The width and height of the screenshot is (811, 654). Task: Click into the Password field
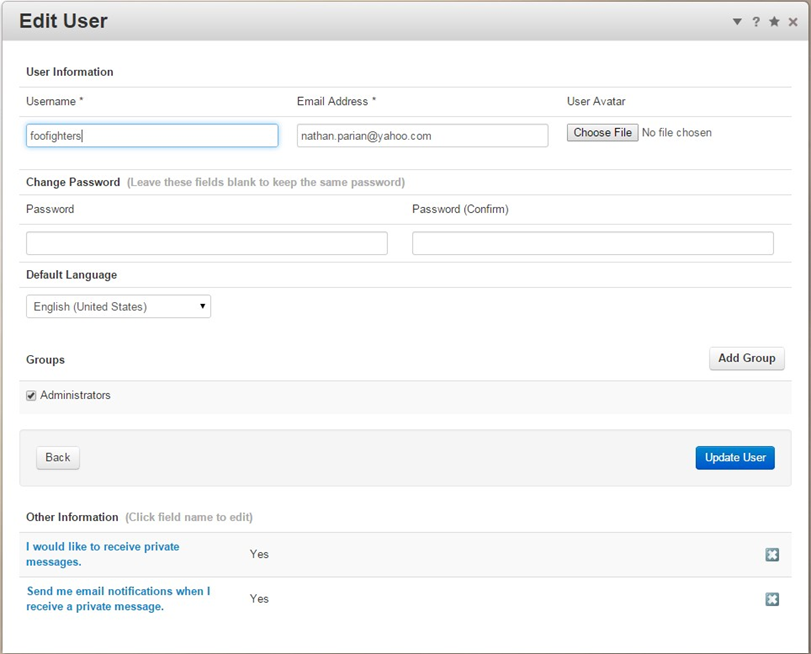click(206, 243)
